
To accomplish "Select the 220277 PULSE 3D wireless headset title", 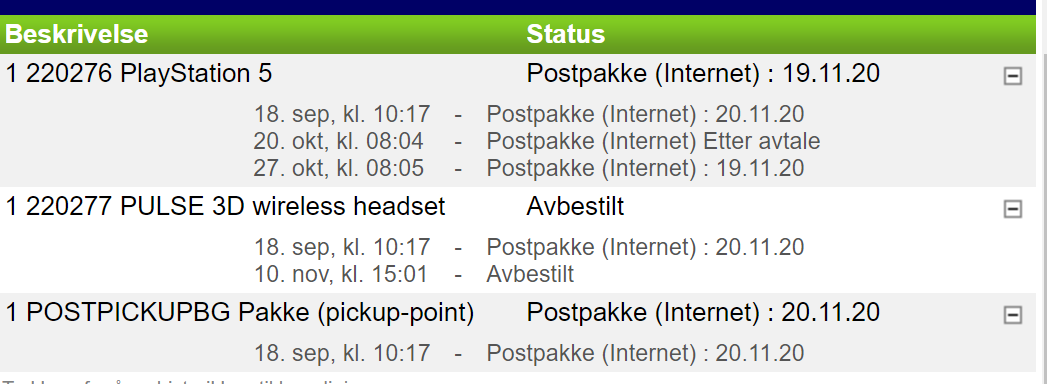I will pos(225,206).
